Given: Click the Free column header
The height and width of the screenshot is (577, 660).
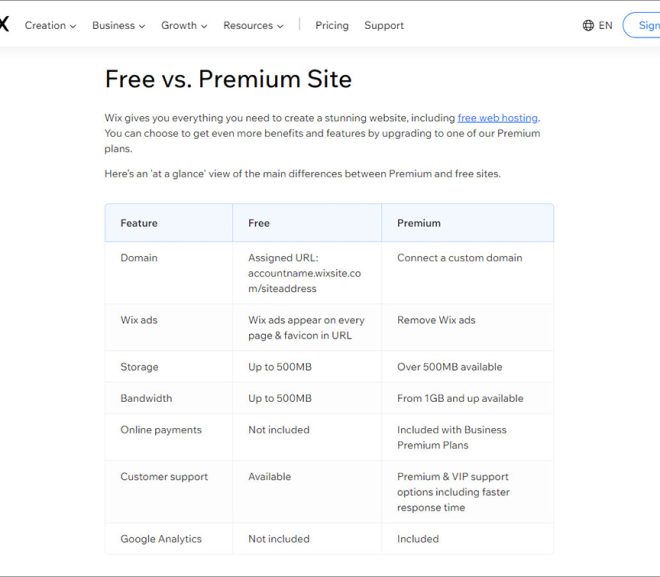Looking at the screenshot, I should click(x=259, y=223).
